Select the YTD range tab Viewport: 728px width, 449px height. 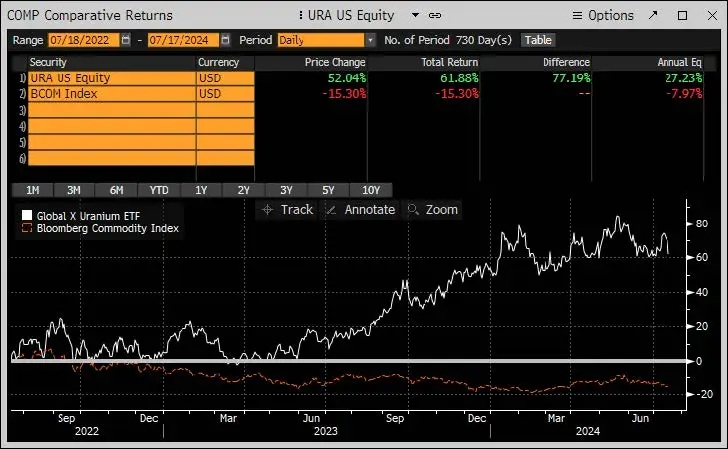click(159, 190)
